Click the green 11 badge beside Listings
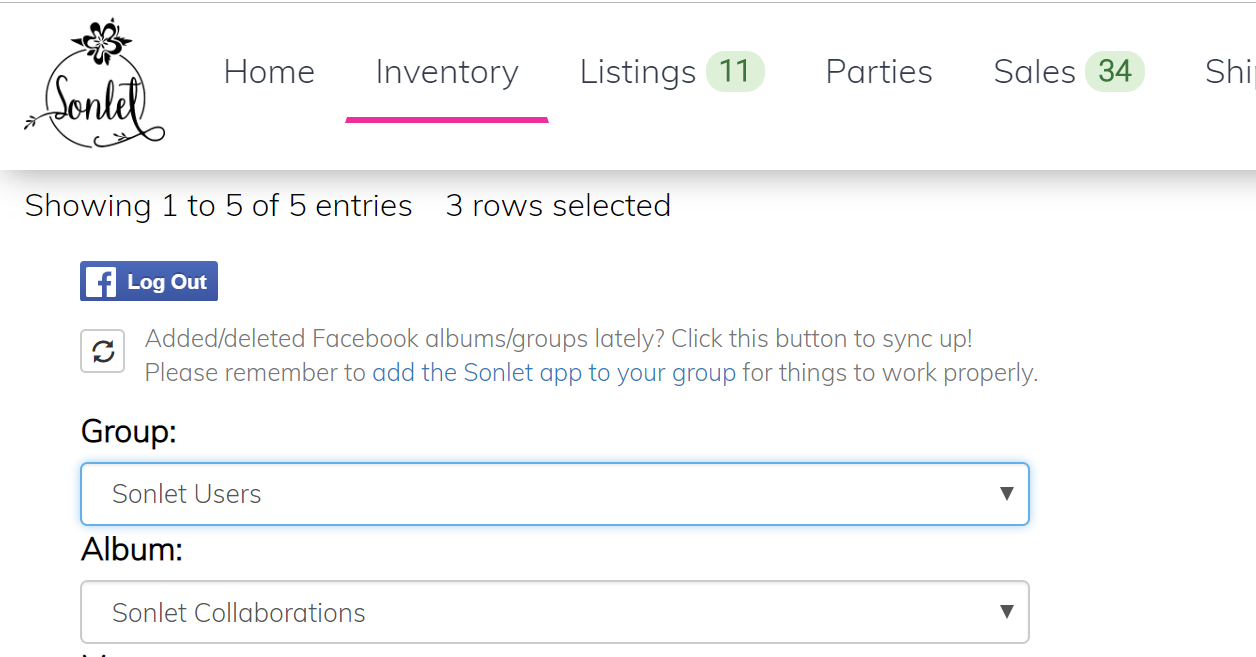 pos(734,72)
